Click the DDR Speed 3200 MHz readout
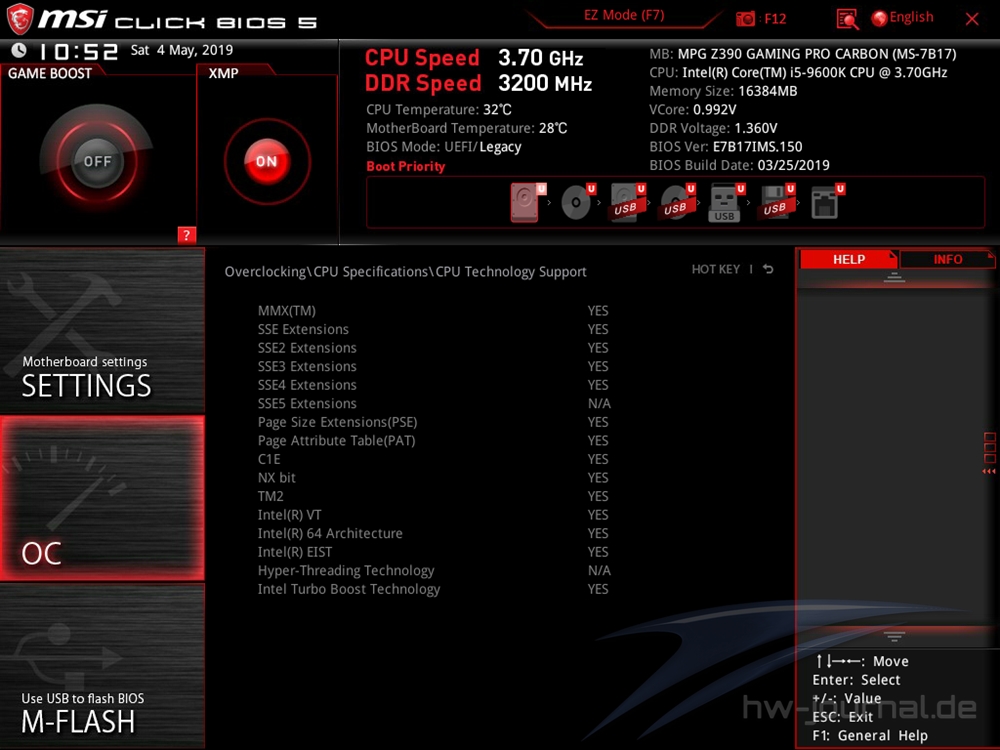This screenshot has width=1000, height=750. click(478, 83)
